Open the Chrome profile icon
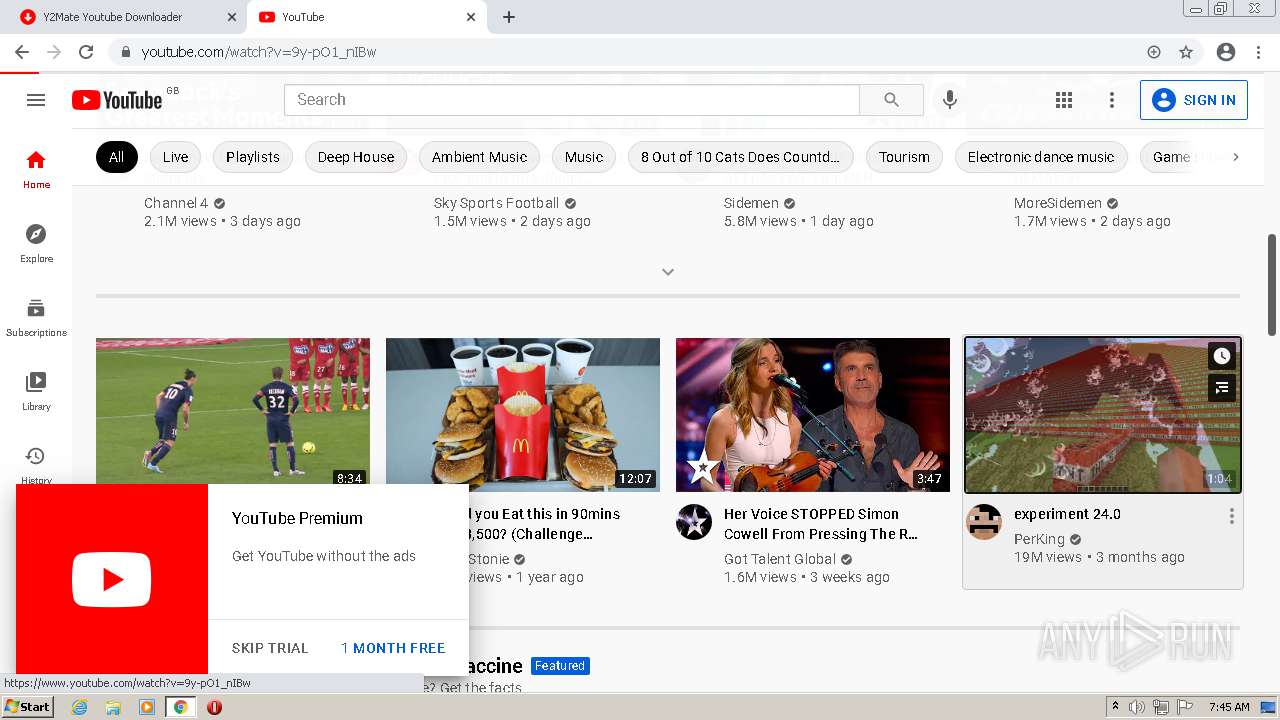Image resolution: width=1280 pixels, height=720 pixels. (1226, 52)
